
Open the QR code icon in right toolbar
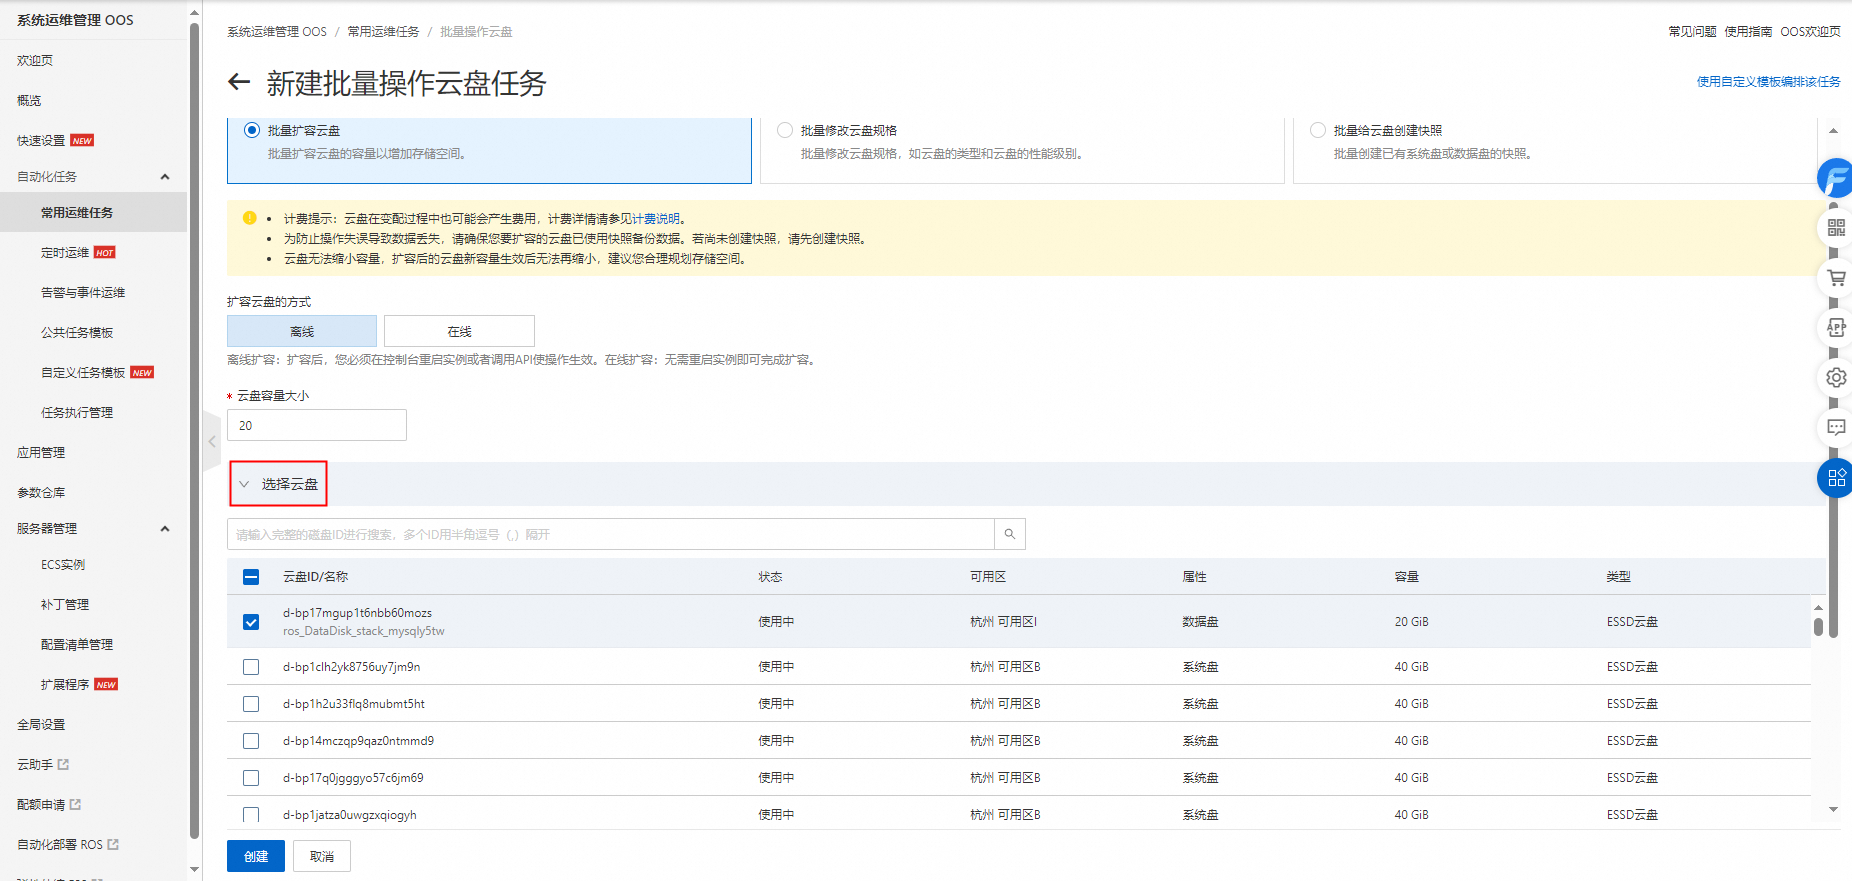point(1836,228)
